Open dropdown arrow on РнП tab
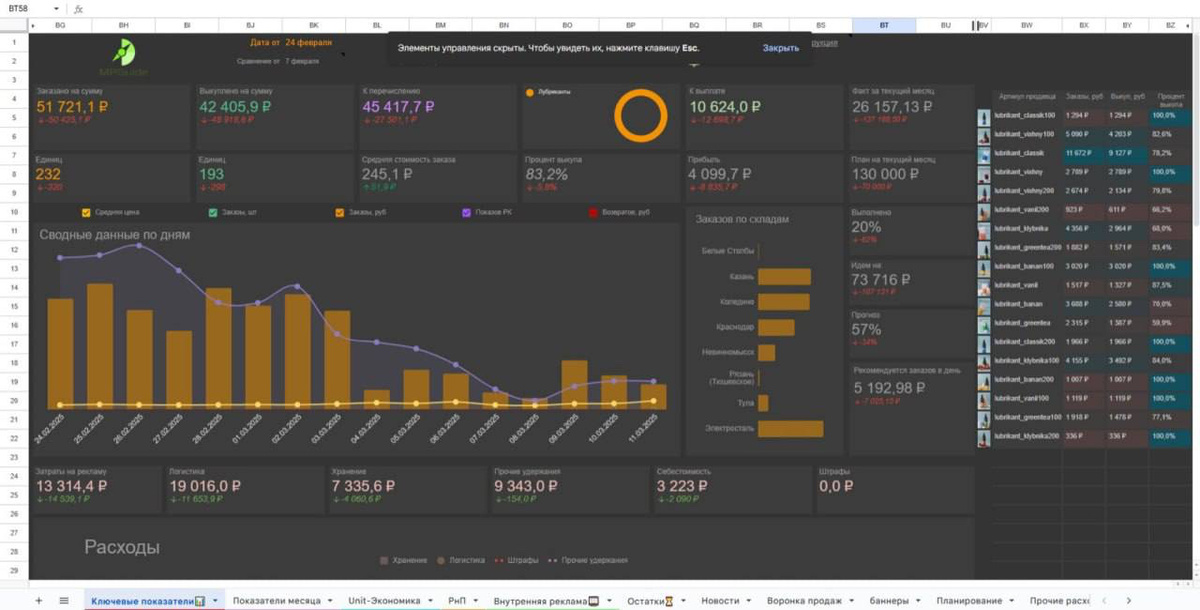This screenshot has width=1200, height=610. pyautogui.click(x=476, y=601)
